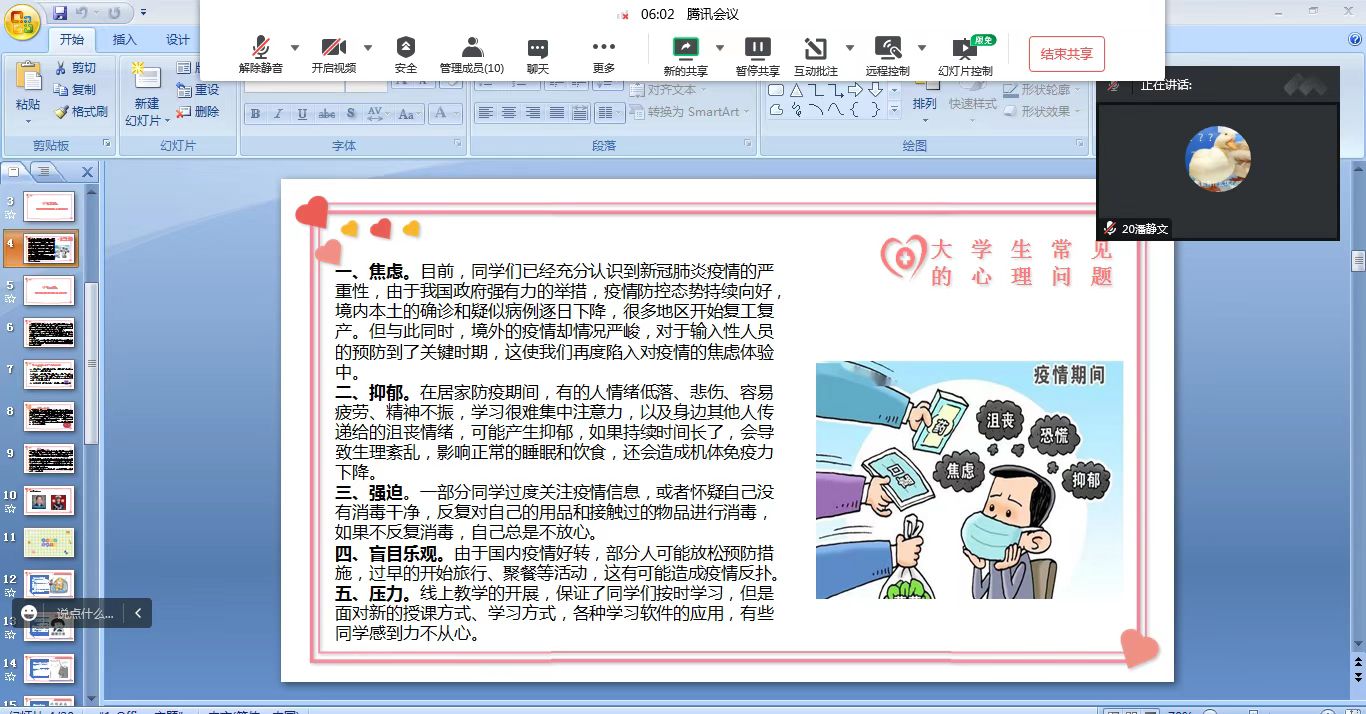Click the Office orb button
The image size is (1366, 714).
22,22
